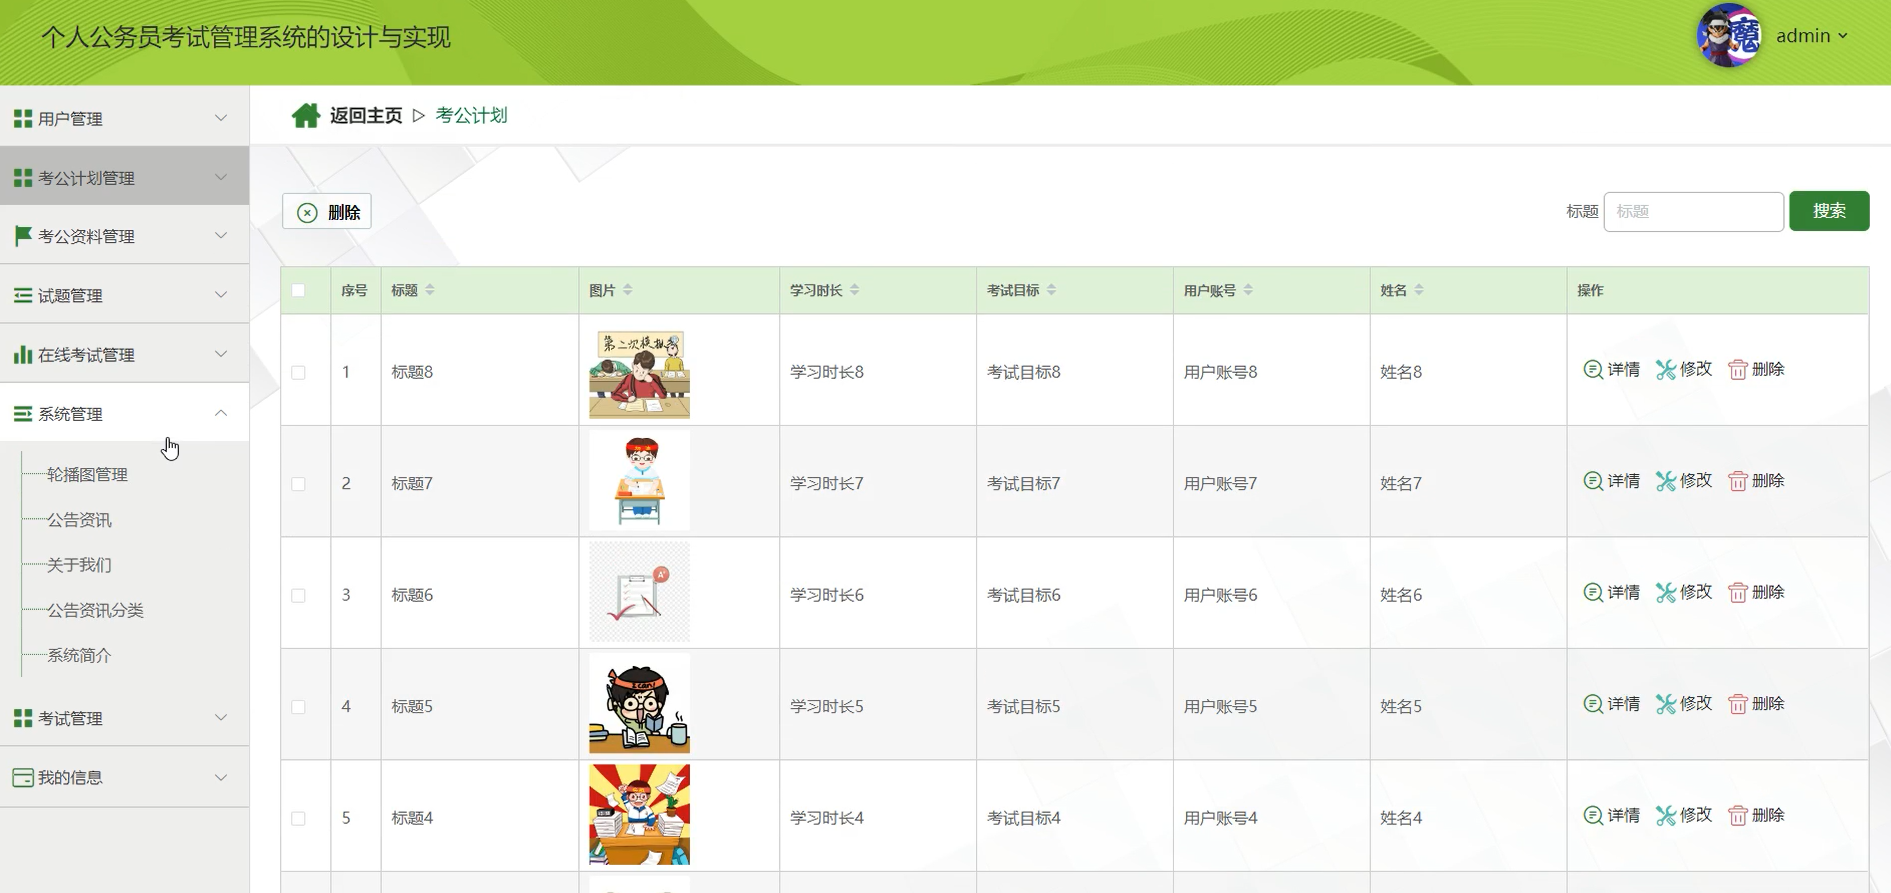Sort by 姓名 column arrows
The height and width of the screenshot is (893, 1891).
1419,290
